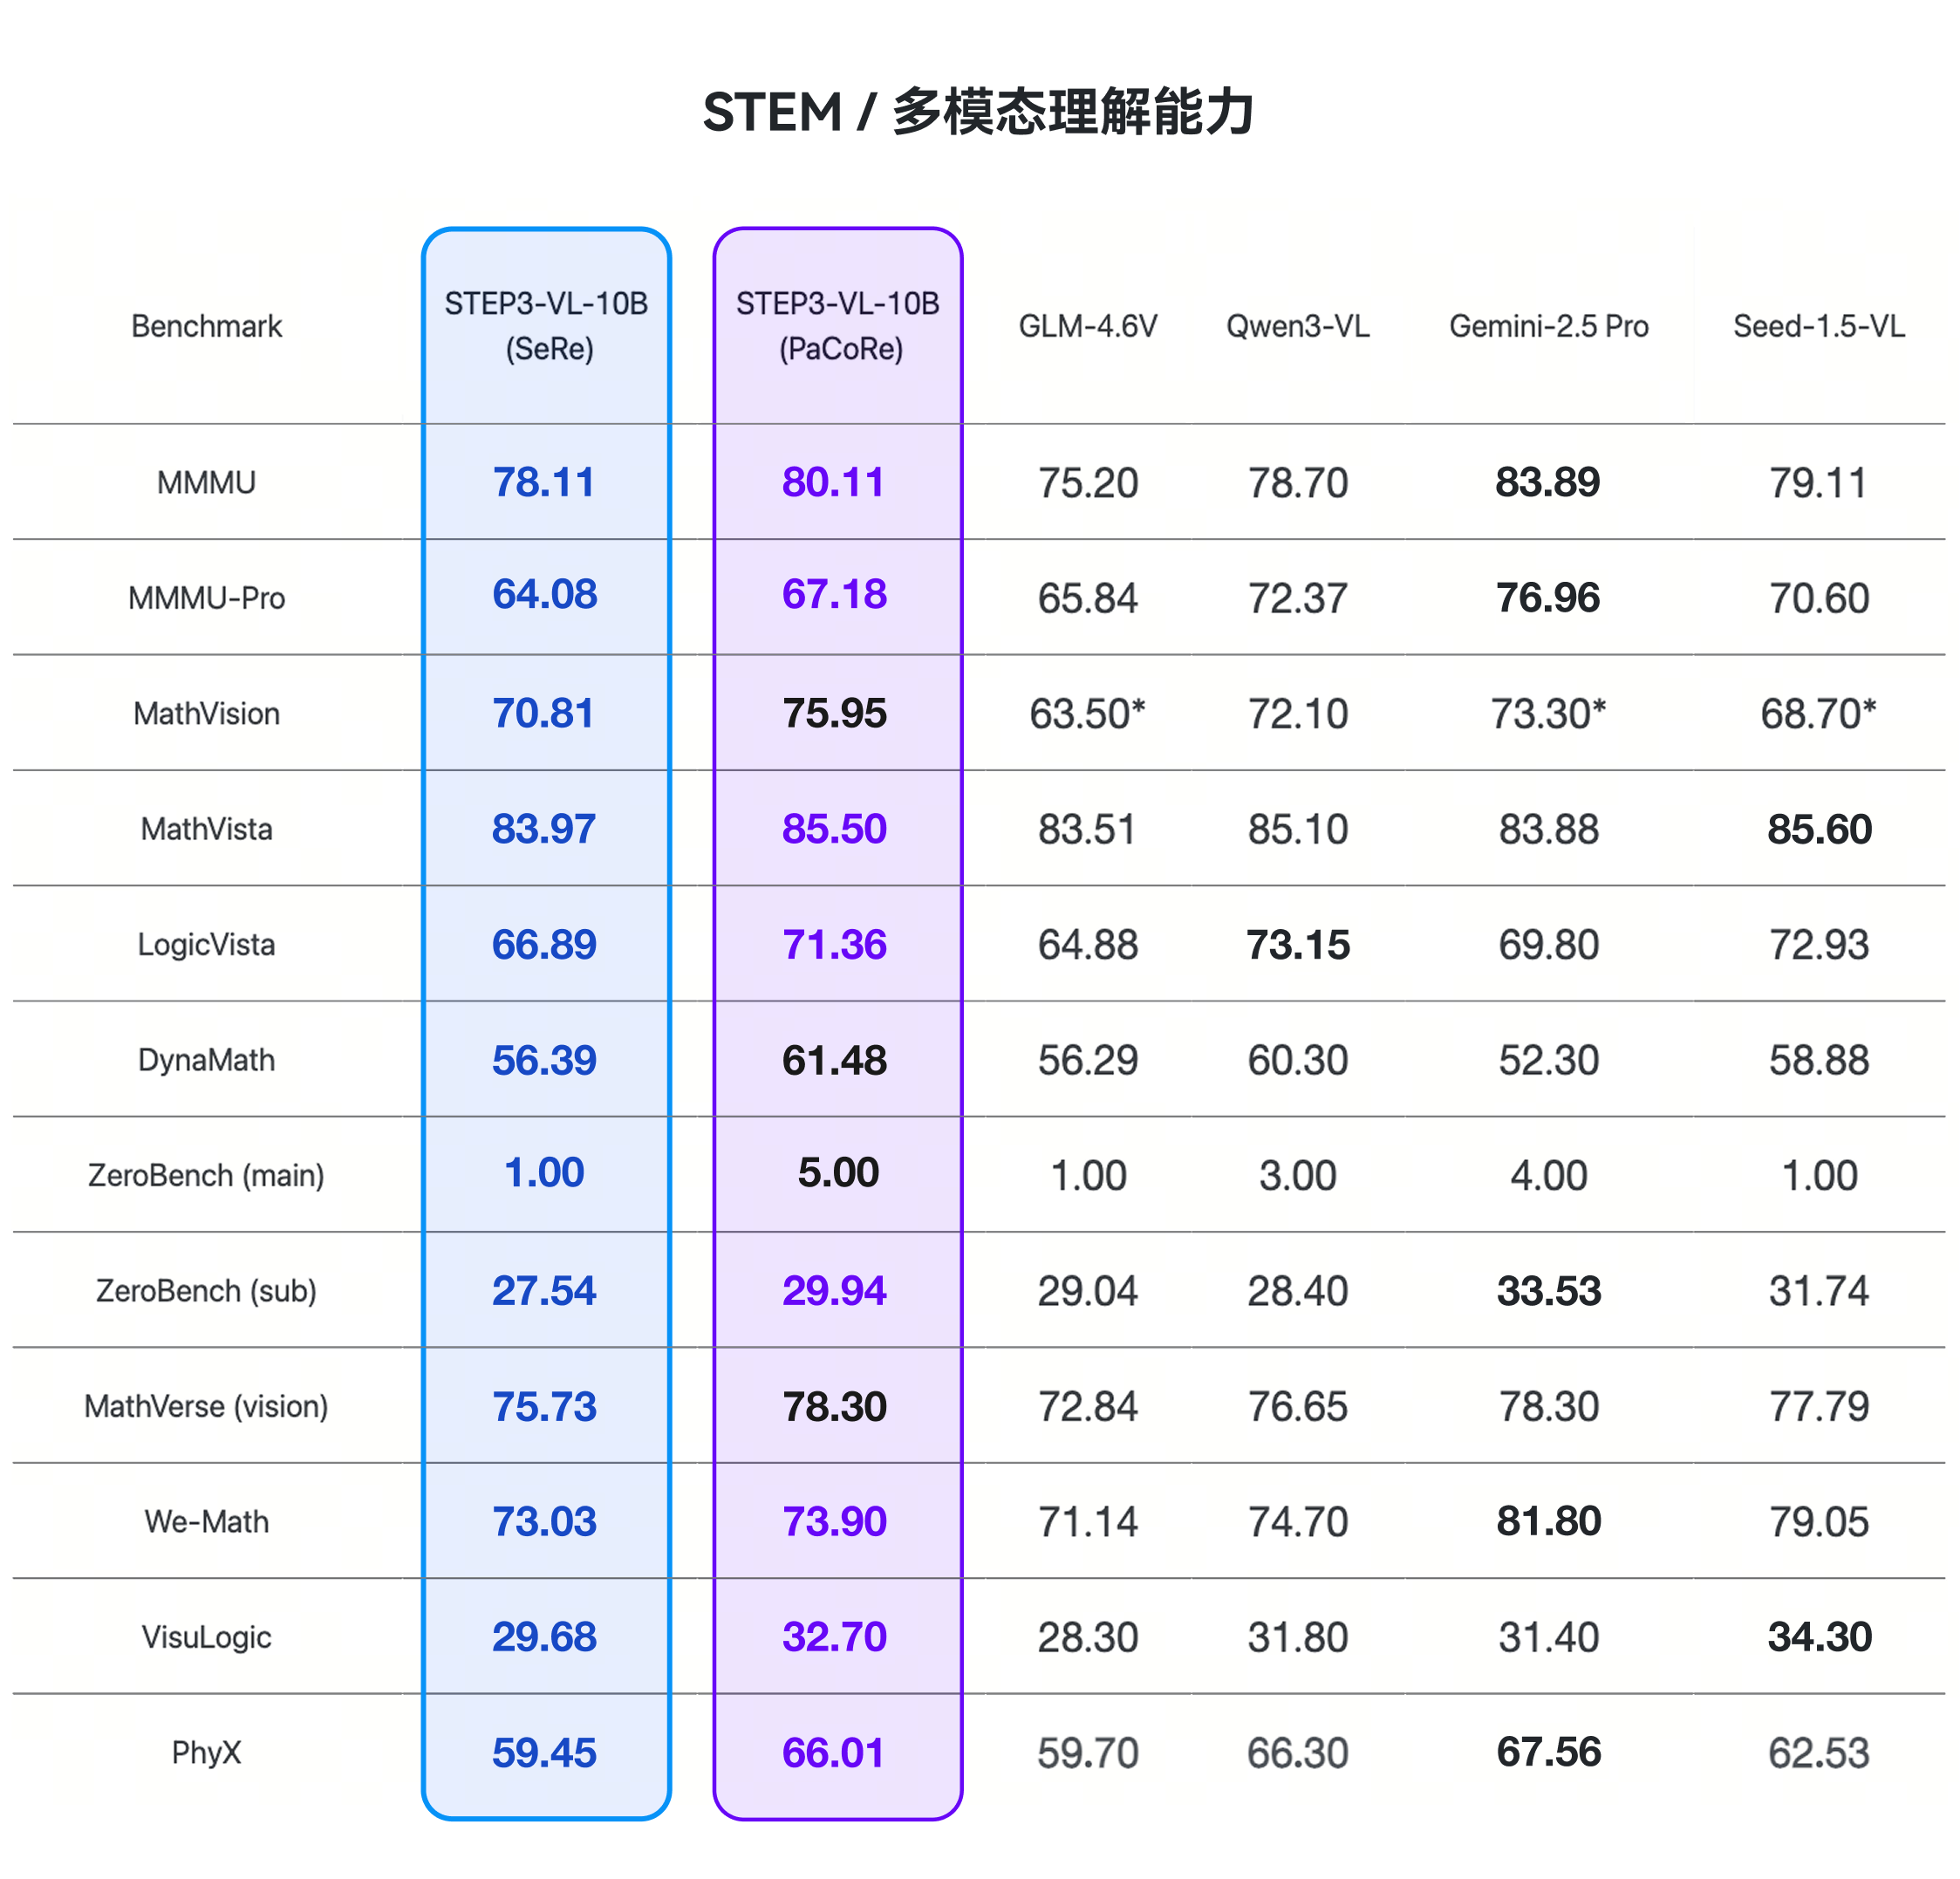Select the STEP3-VL-10B (SeRe) column header
The width and height of the screenshot is (1960, 1879).
tap(546, 326)
